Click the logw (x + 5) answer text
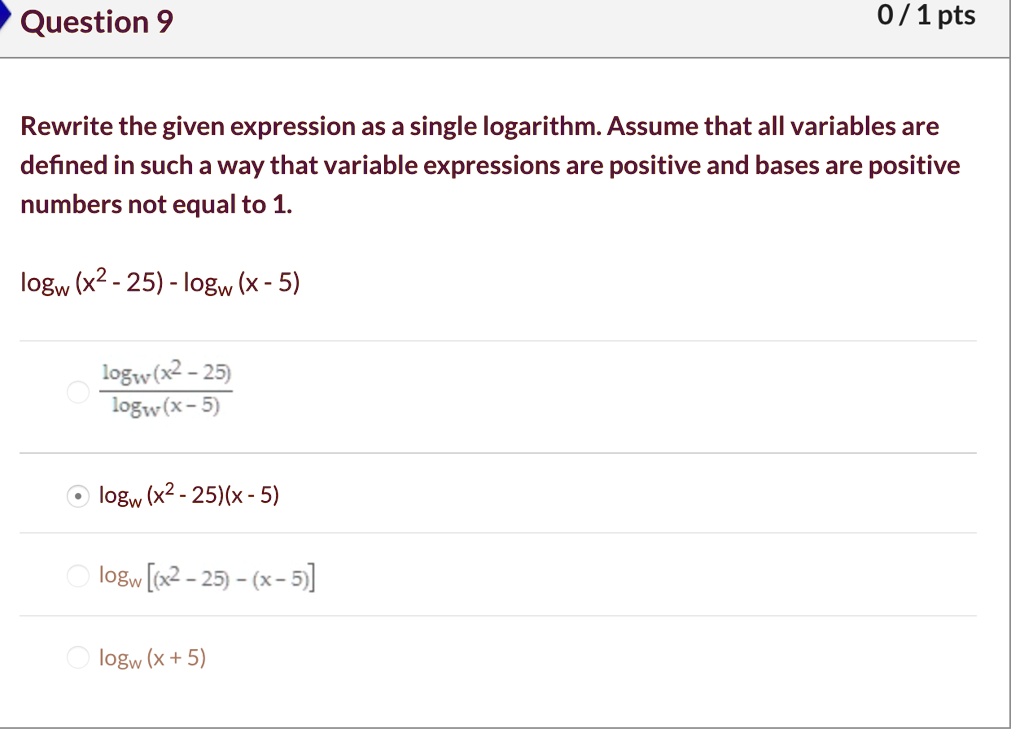 pyautogui.click(x=152, y=657)
